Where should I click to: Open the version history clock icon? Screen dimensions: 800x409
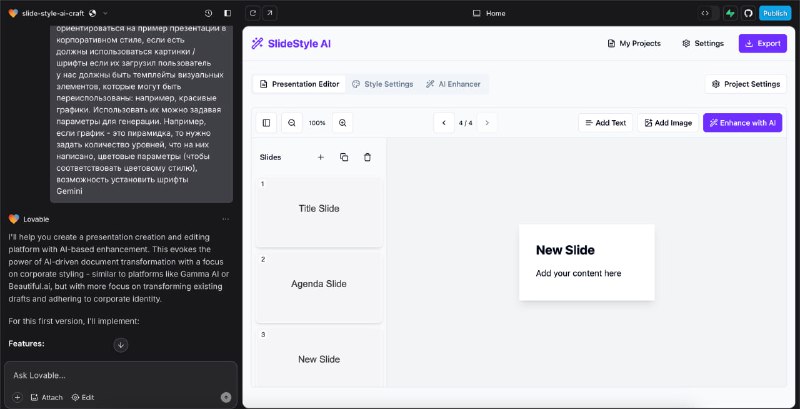(x=208, y=13)
